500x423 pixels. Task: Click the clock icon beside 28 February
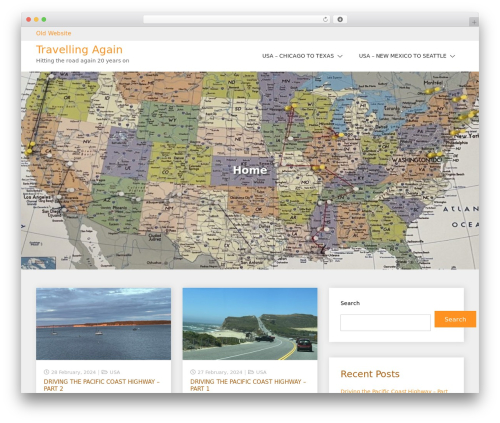[46, 372]
